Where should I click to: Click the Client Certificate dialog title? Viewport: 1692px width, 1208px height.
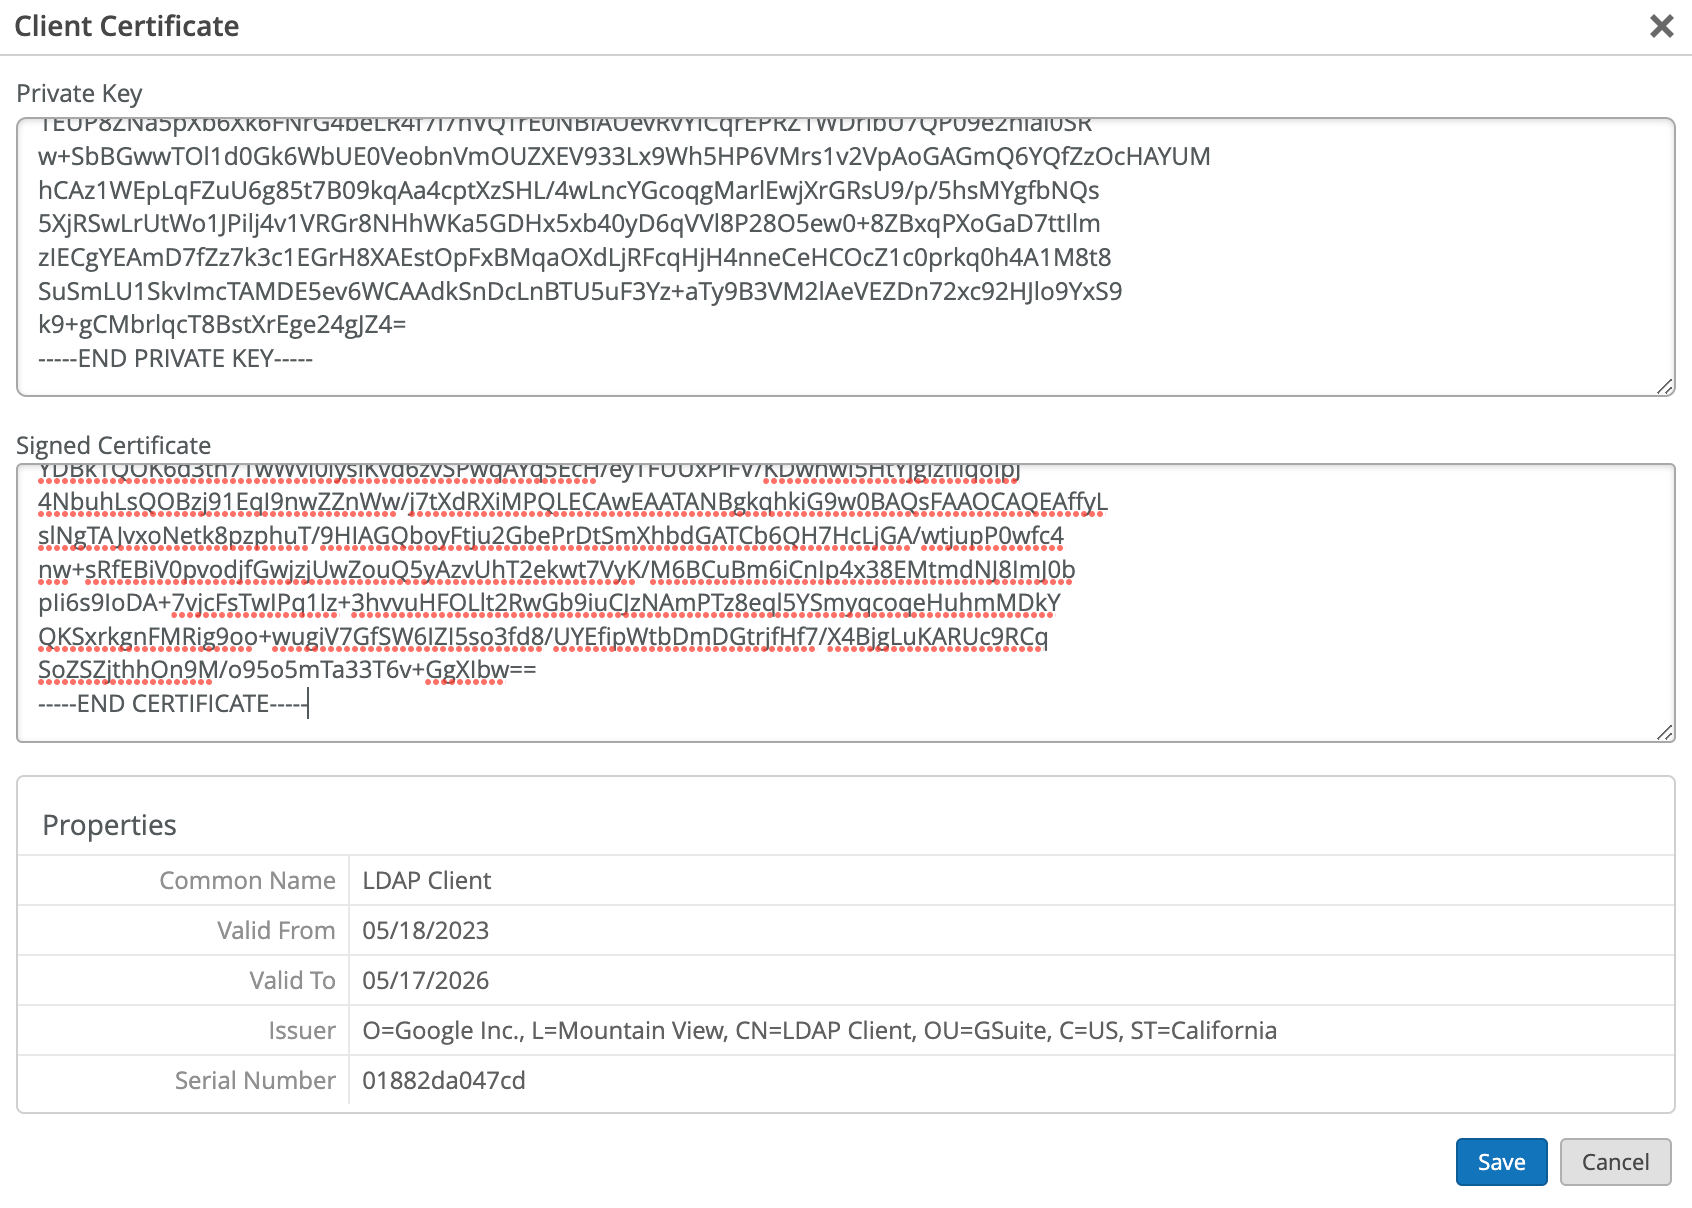127,26
